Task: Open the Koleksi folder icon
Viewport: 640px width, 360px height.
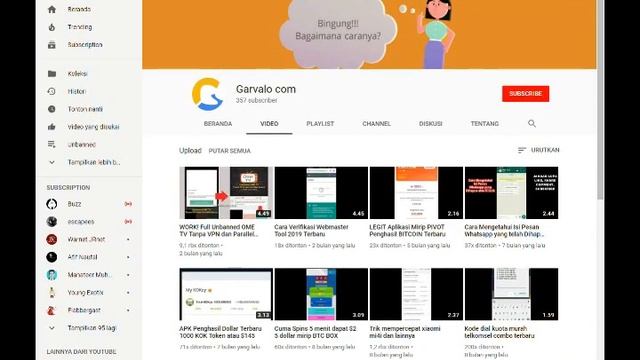Action: pyautogui.click(x=52, y=74)
